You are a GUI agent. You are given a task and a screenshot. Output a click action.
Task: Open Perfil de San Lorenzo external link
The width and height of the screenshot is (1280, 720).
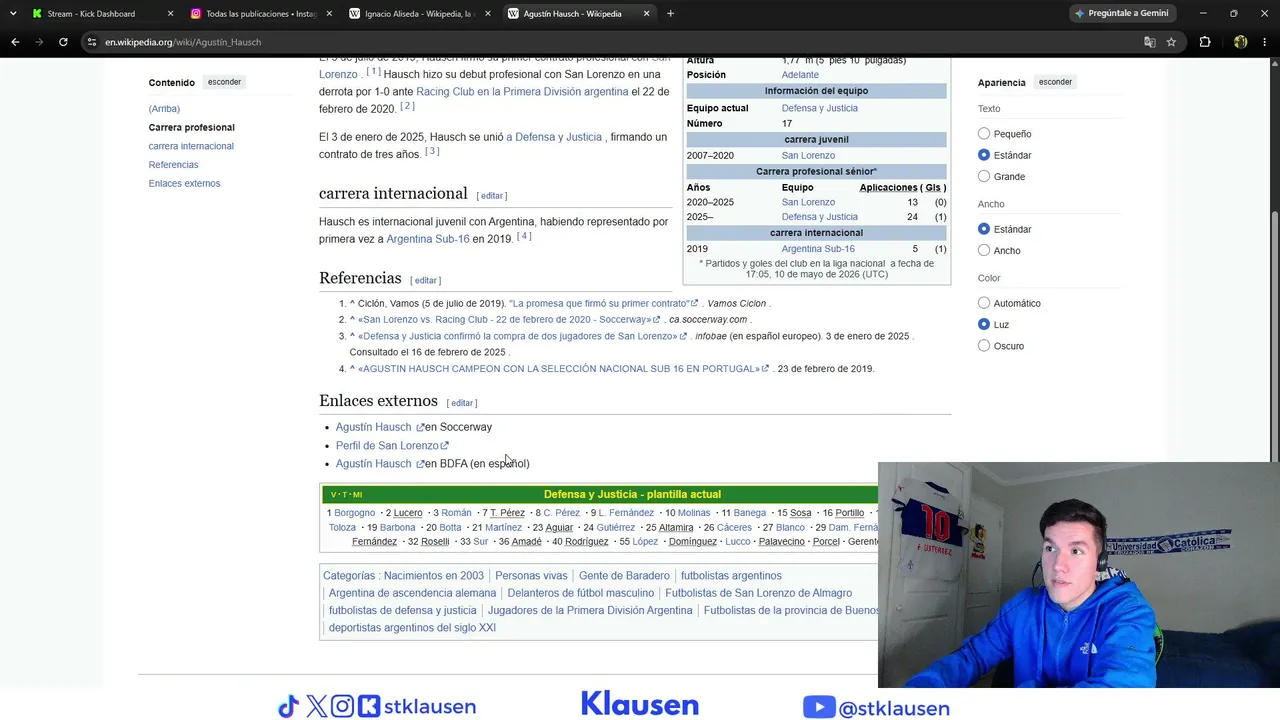click(392, 445)
